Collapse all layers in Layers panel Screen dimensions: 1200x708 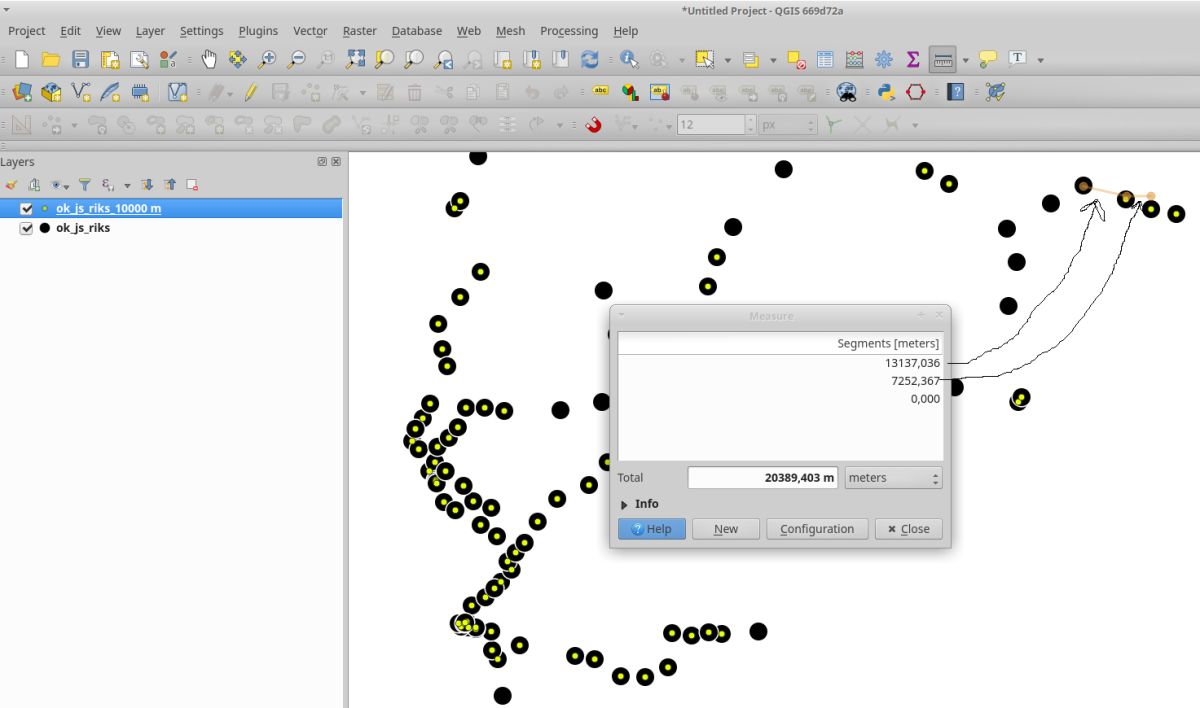pyautogui.click(x=170, y=184)
